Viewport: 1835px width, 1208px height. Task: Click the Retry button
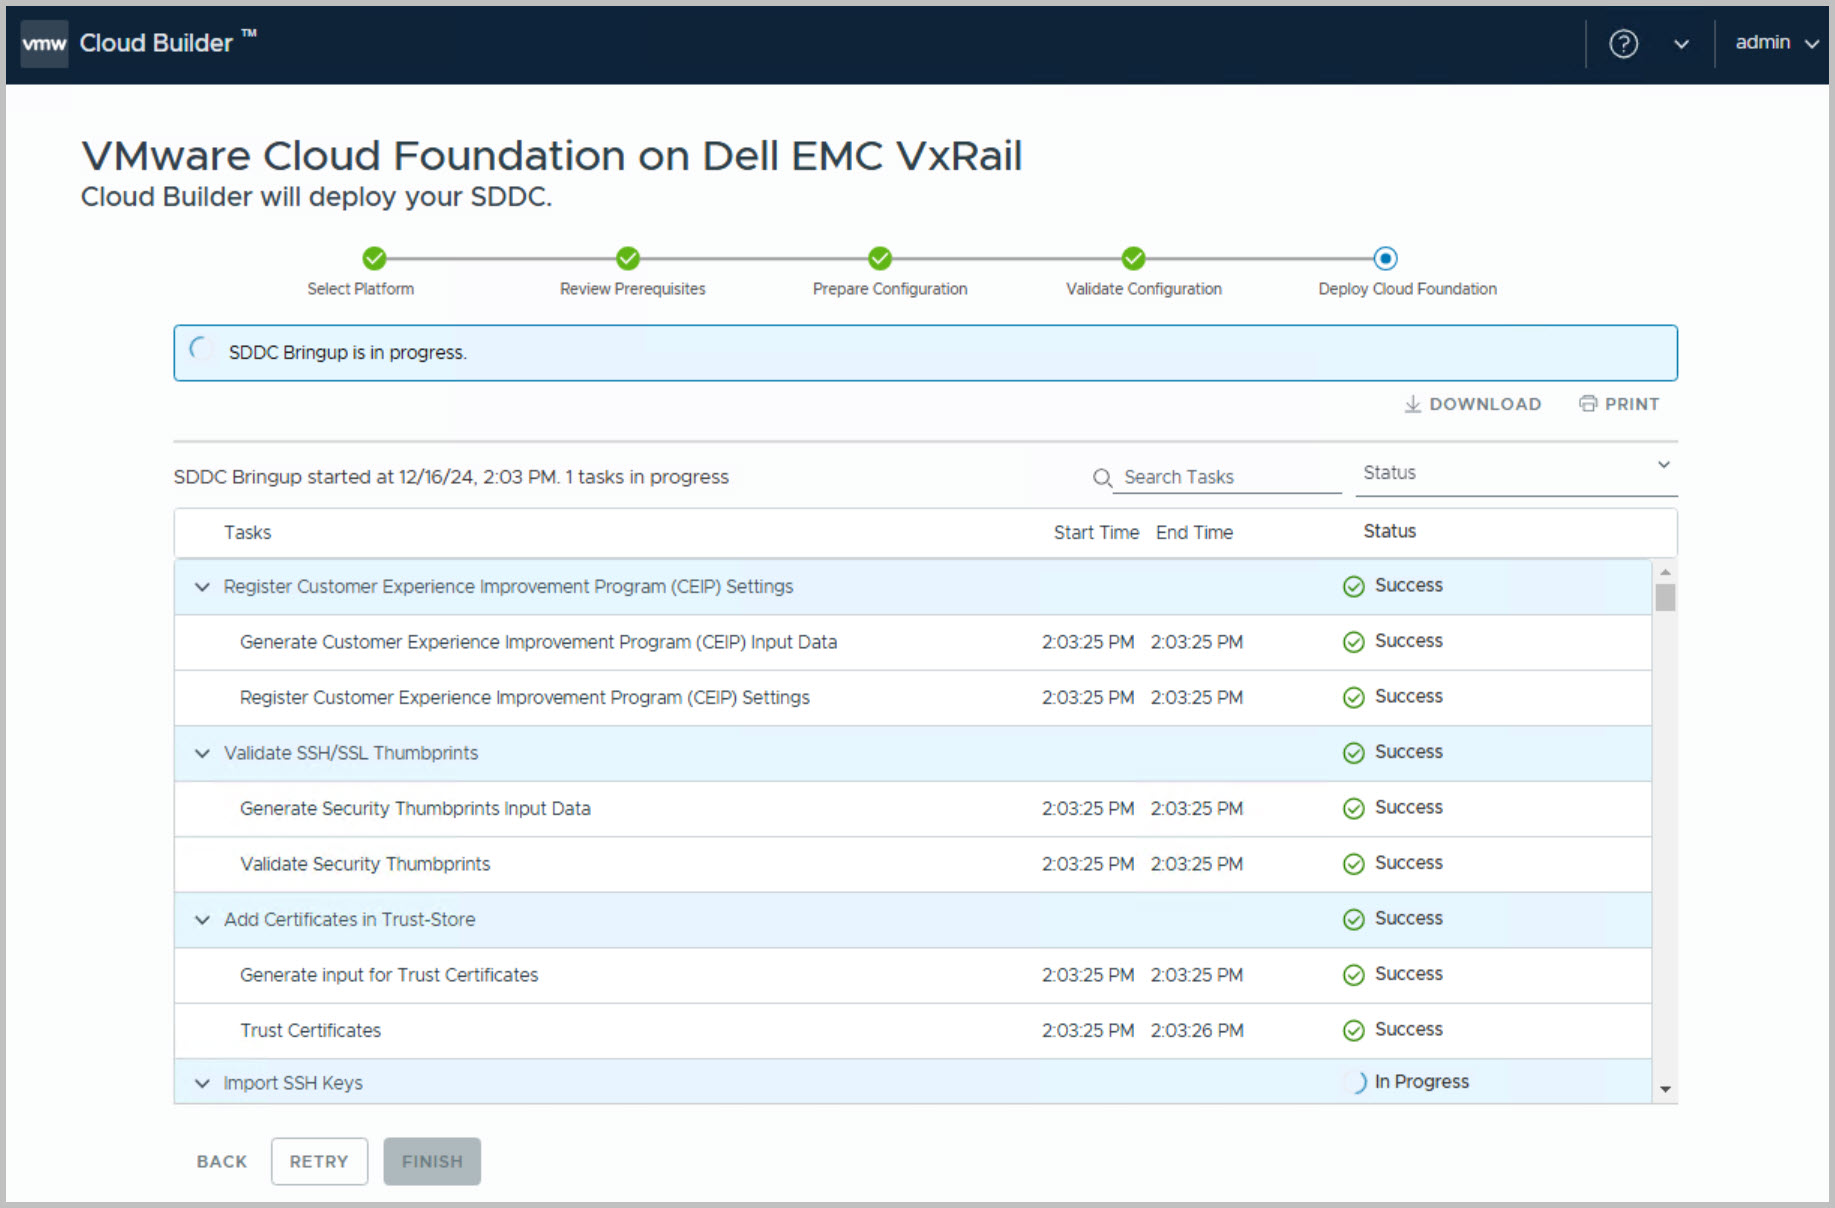[x=319, y=1161]
